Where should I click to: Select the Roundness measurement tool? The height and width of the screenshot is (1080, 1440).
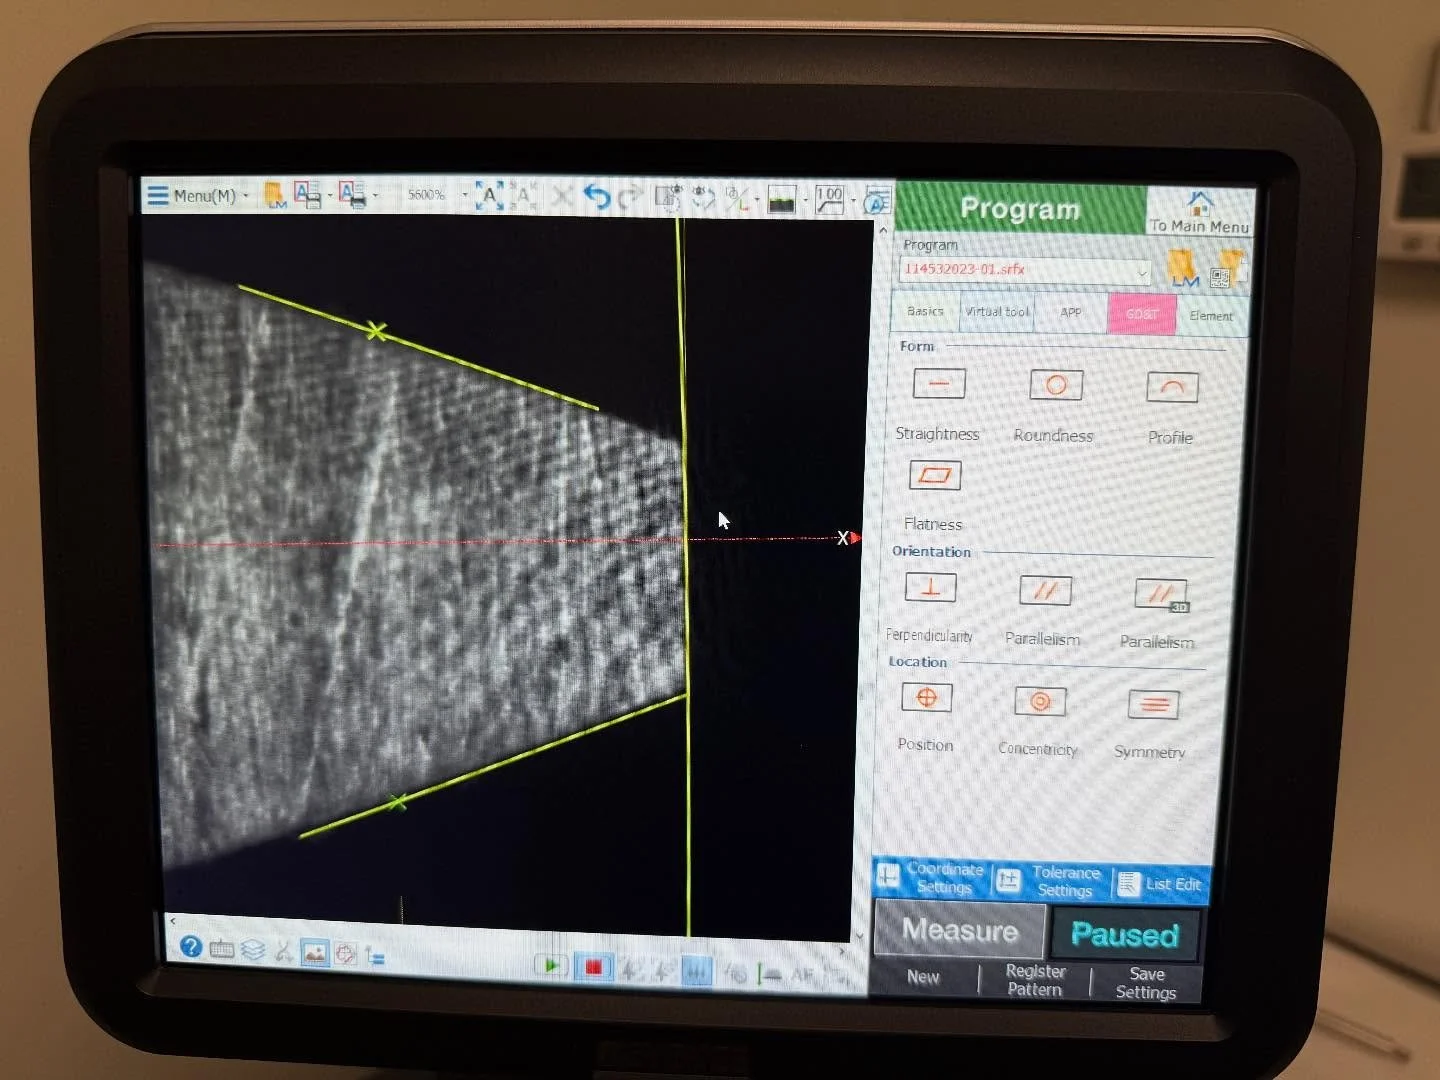[x=1054, y=385]
